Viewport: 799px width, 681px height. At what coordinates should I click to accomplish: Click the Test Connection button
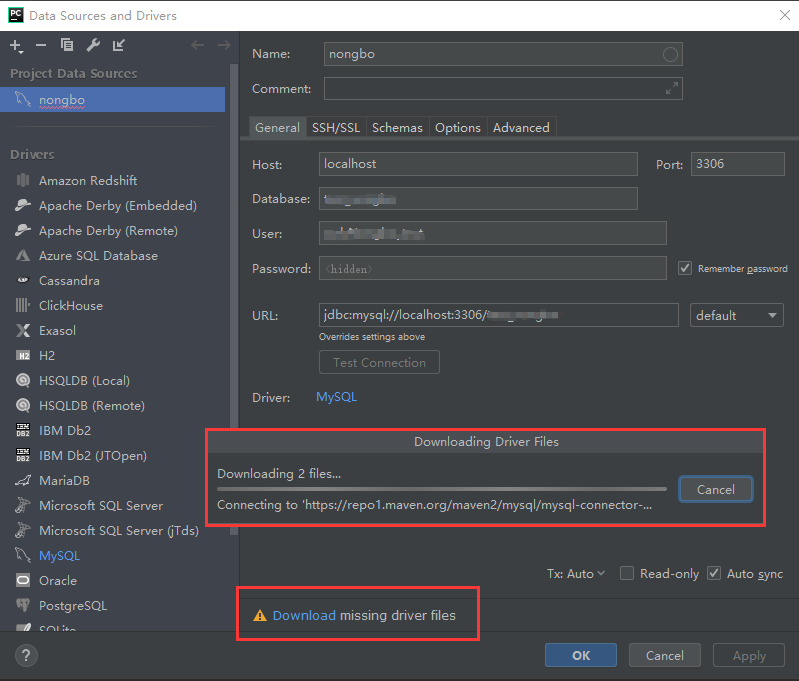pos(379,362)
